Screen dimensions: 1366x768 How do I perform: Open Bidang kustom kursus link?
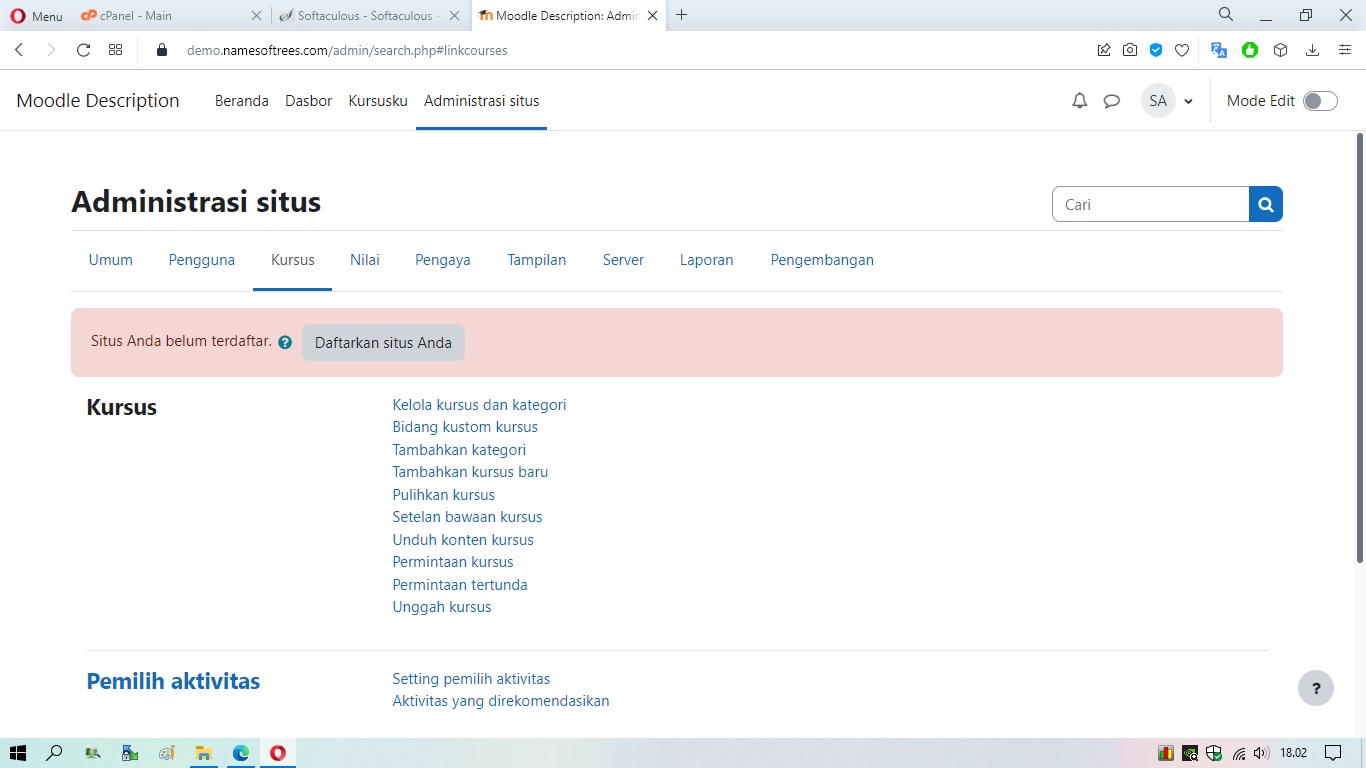click(x=465, y=427)
